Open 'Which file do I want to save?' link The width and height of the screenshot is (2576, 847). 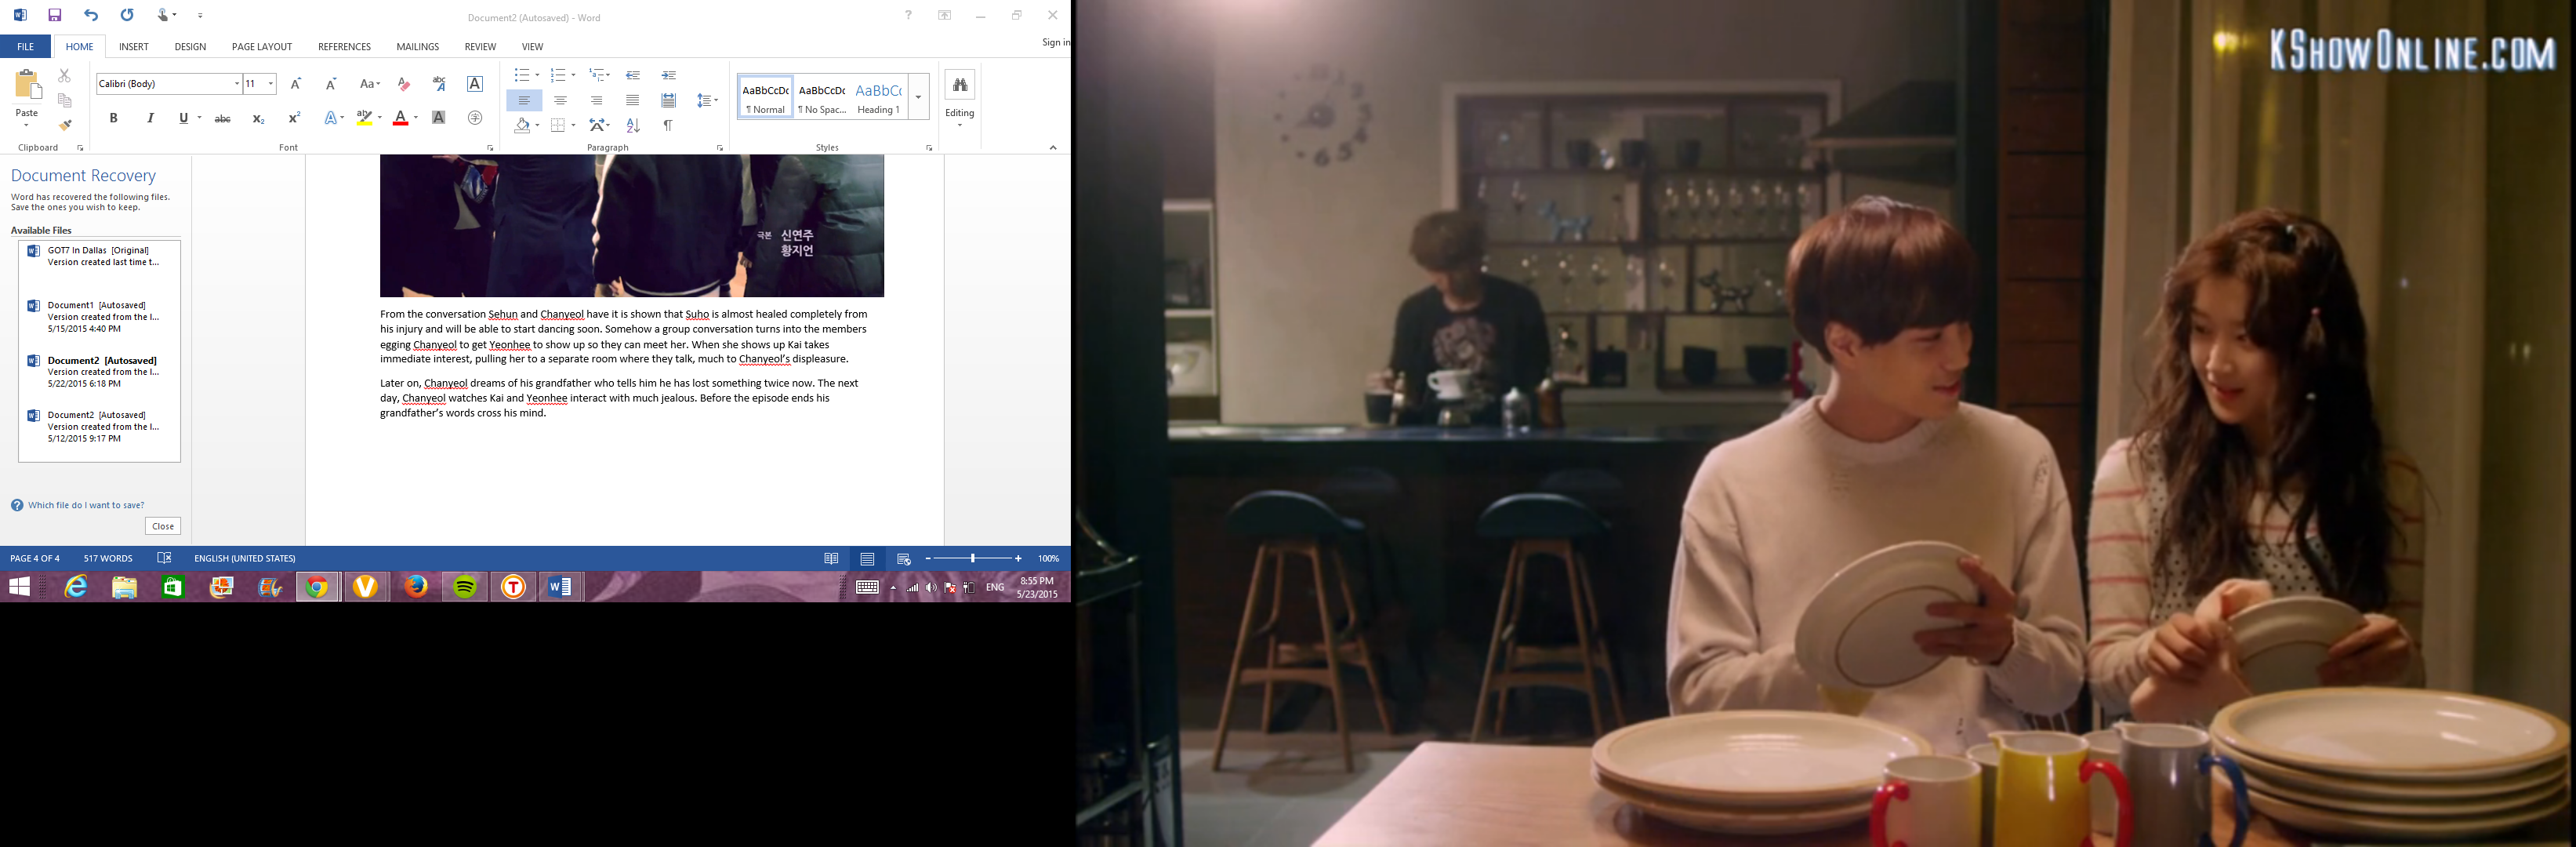[x=86, y=505]
